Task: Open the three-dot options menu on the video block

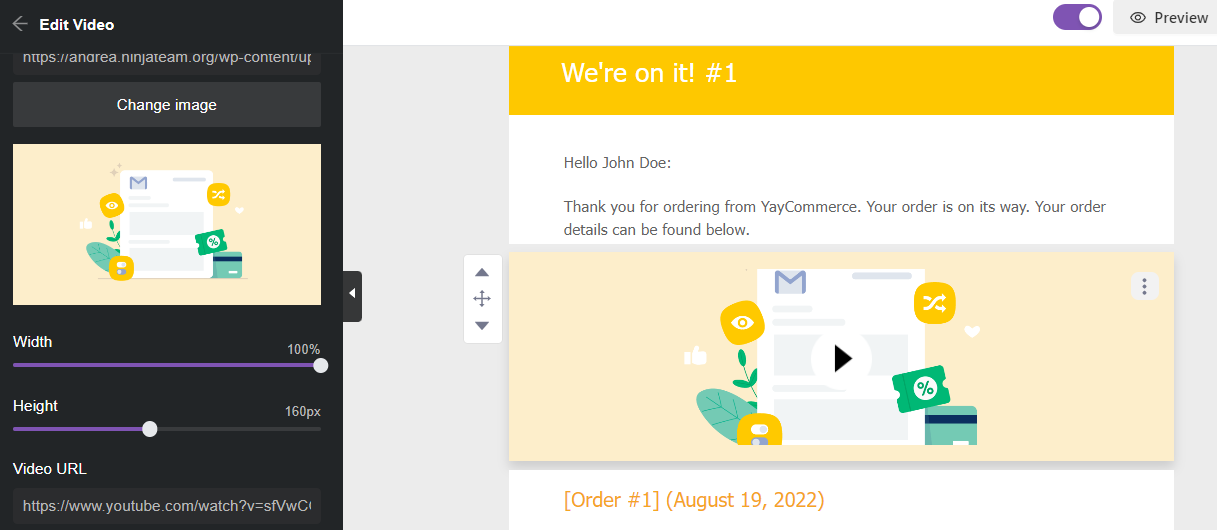Action: (1144, 286)
